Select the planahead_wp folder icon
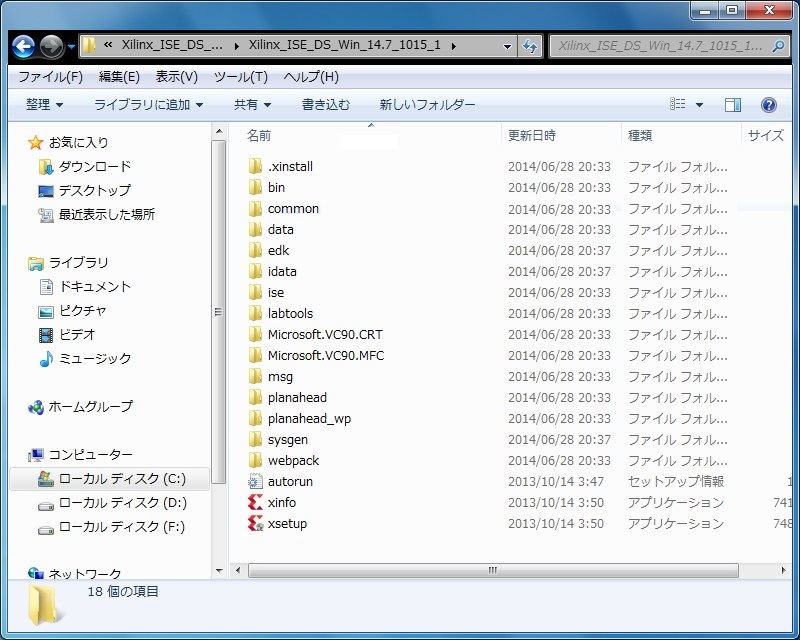The image size is (800, 640). pyautogui.click(x=255, y=419)
